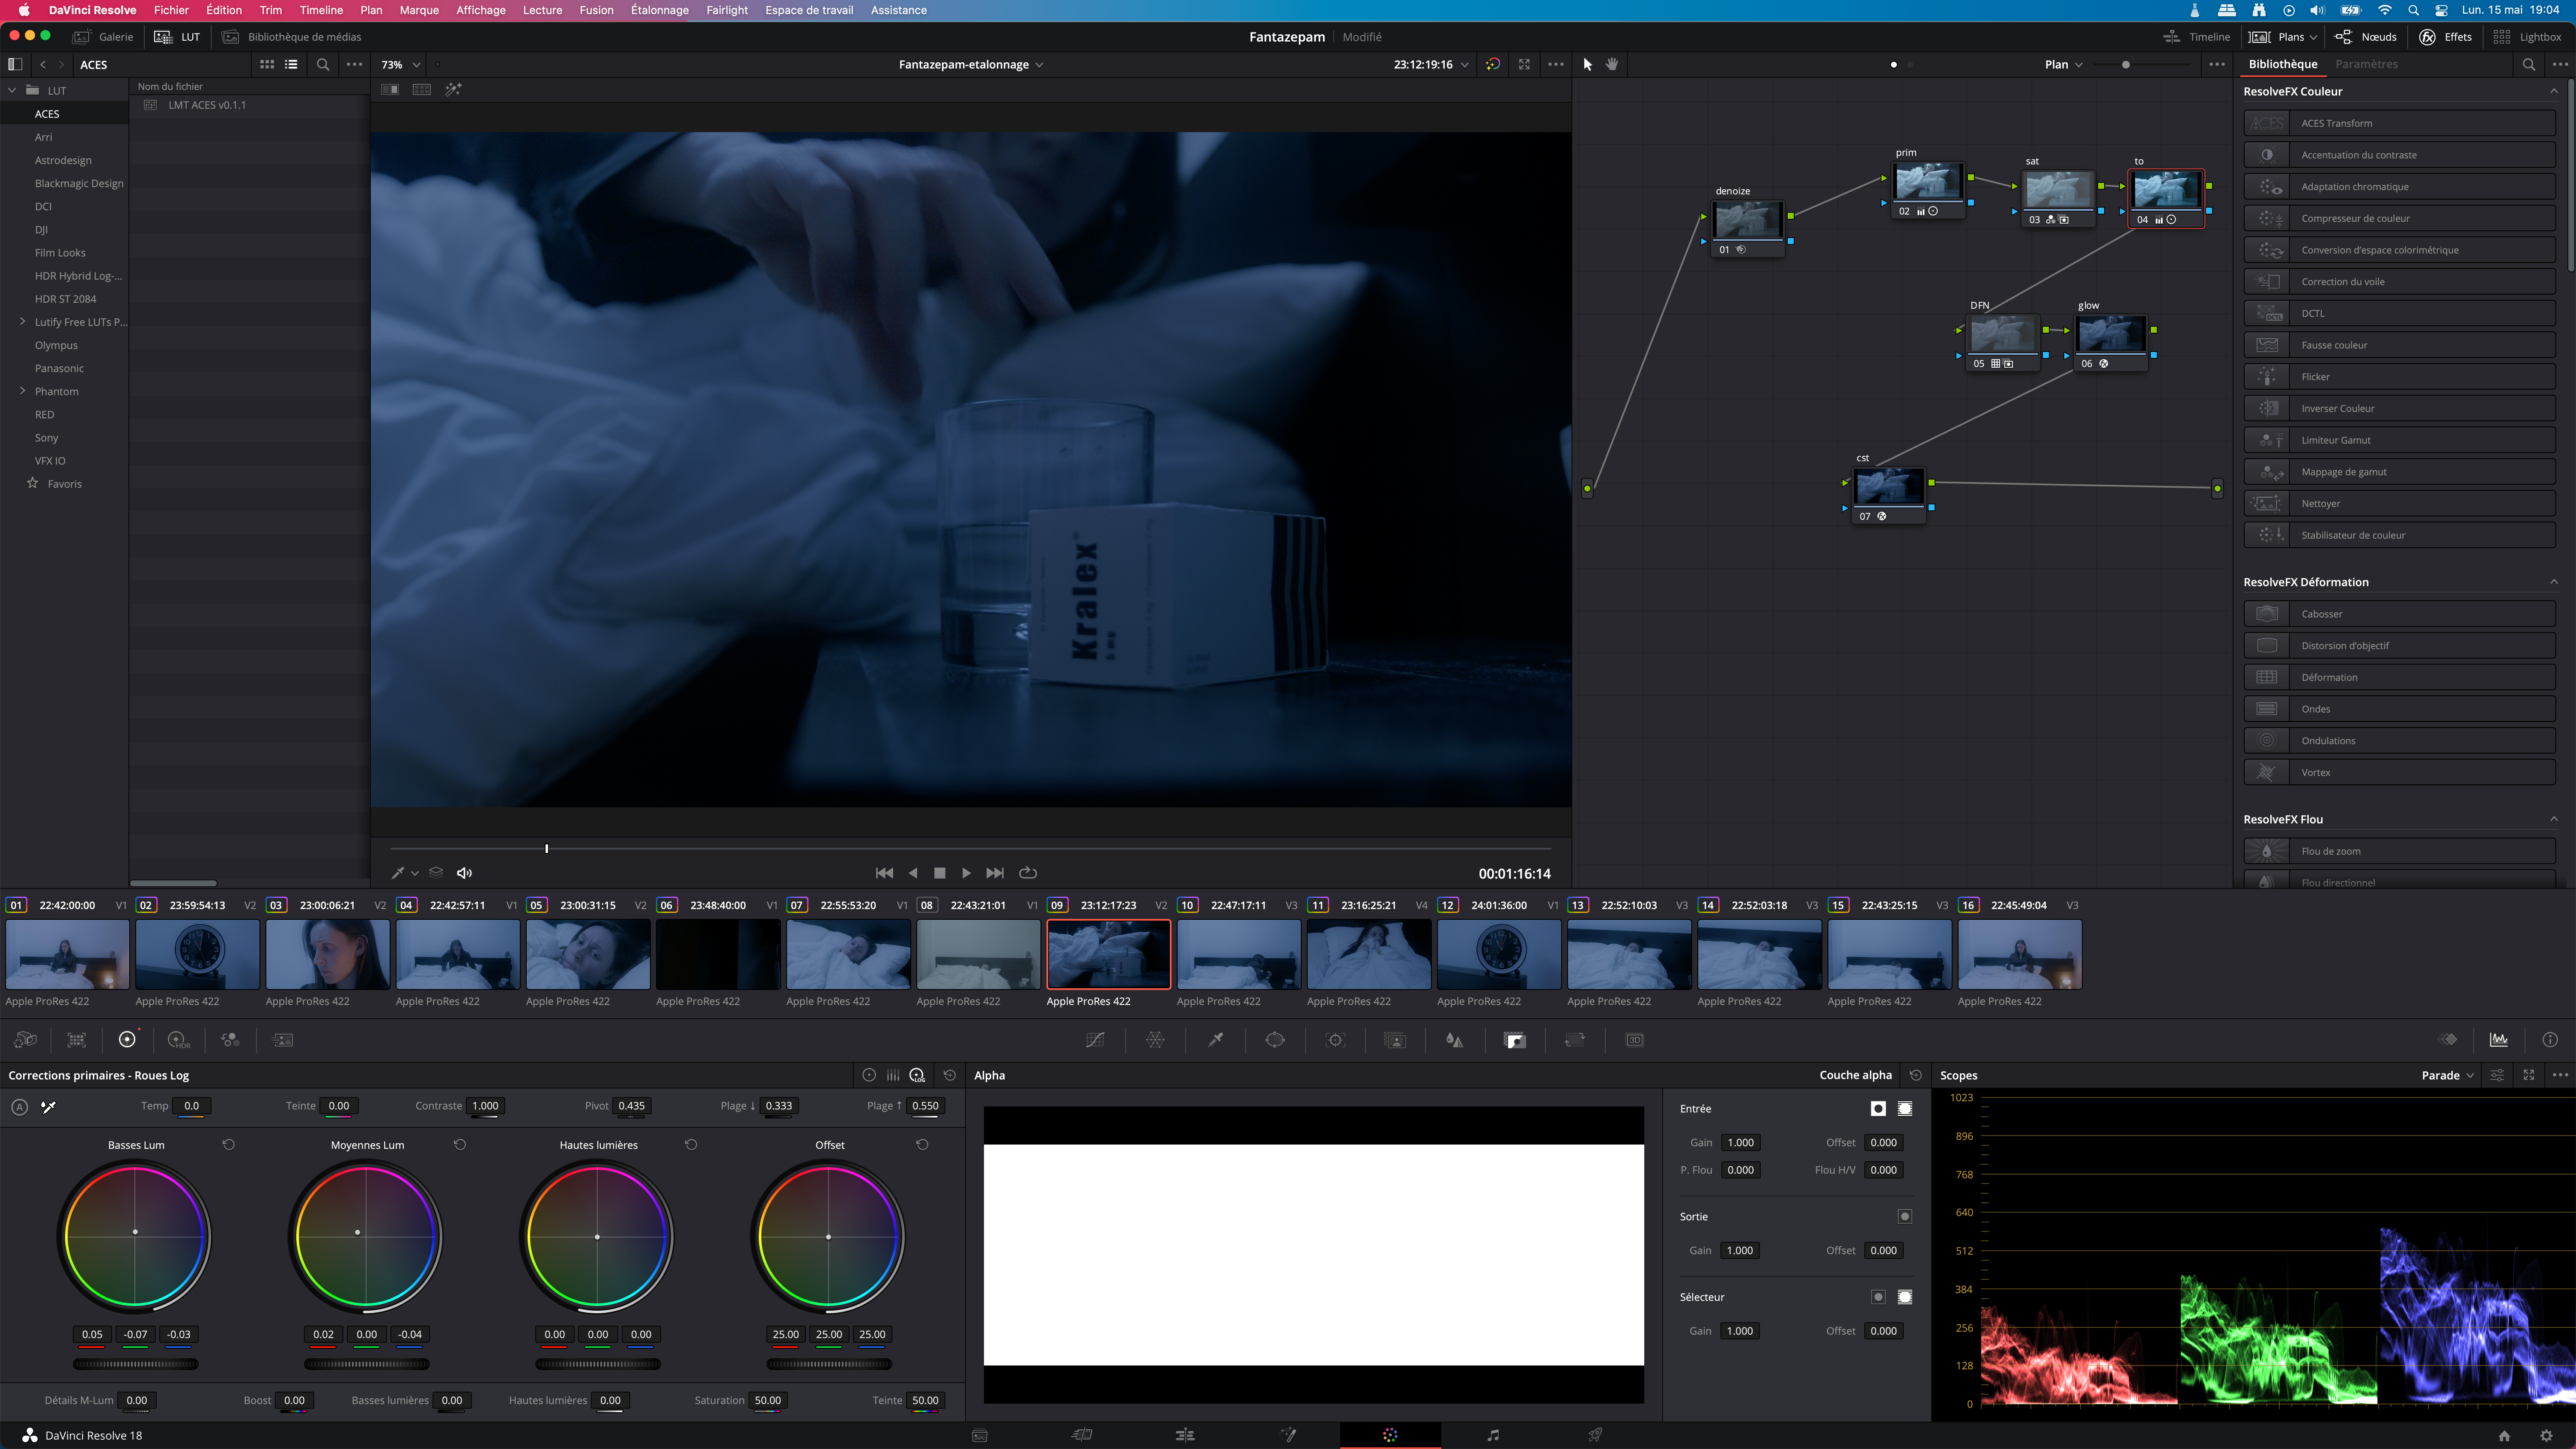Click the Nœuds button in toolbar

point(2366,37)
